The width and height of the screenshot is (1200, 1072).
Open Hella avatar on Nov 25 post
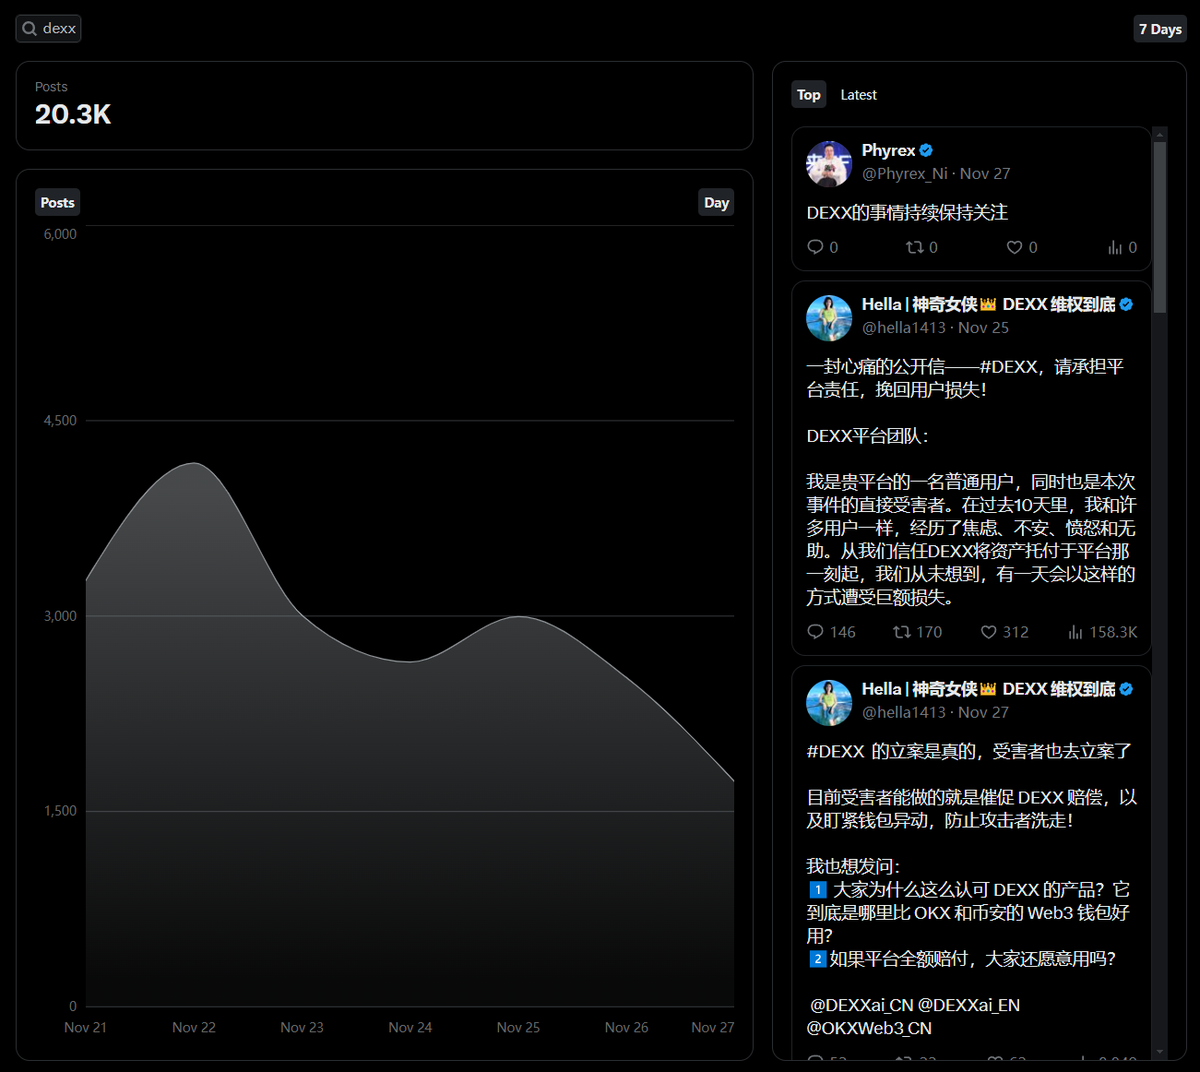tap(829, 318)
